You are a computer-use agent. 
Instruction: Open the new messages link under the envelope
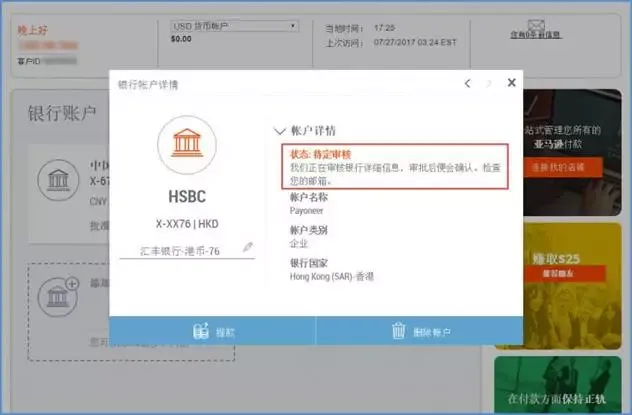click(x=535, y=35)
